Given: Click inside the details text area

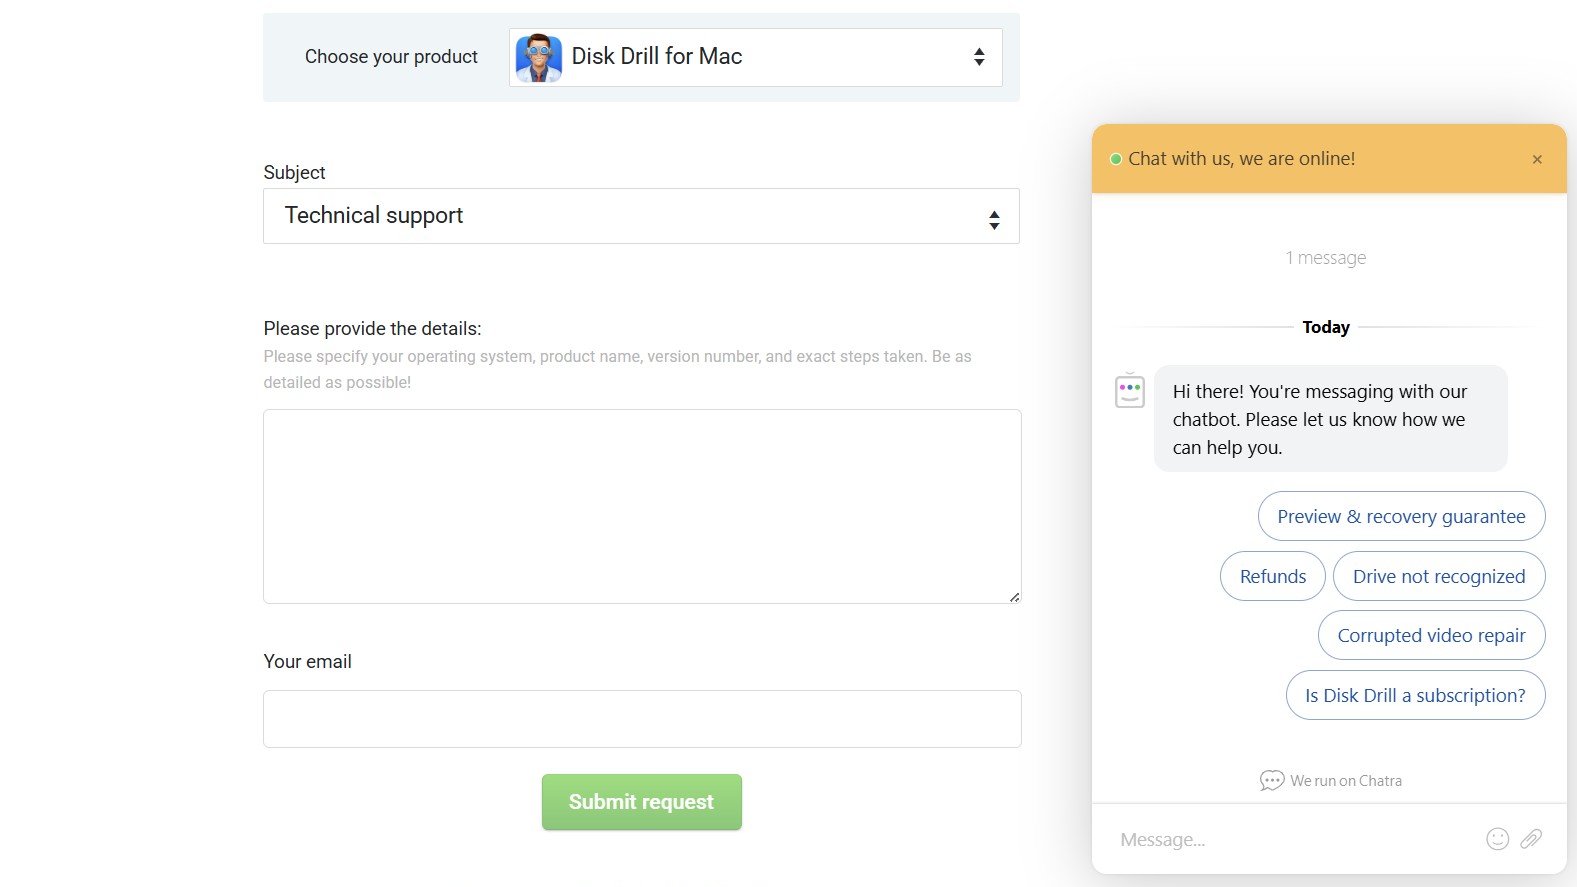Looking at the screenshot, I should coord(642,506).
